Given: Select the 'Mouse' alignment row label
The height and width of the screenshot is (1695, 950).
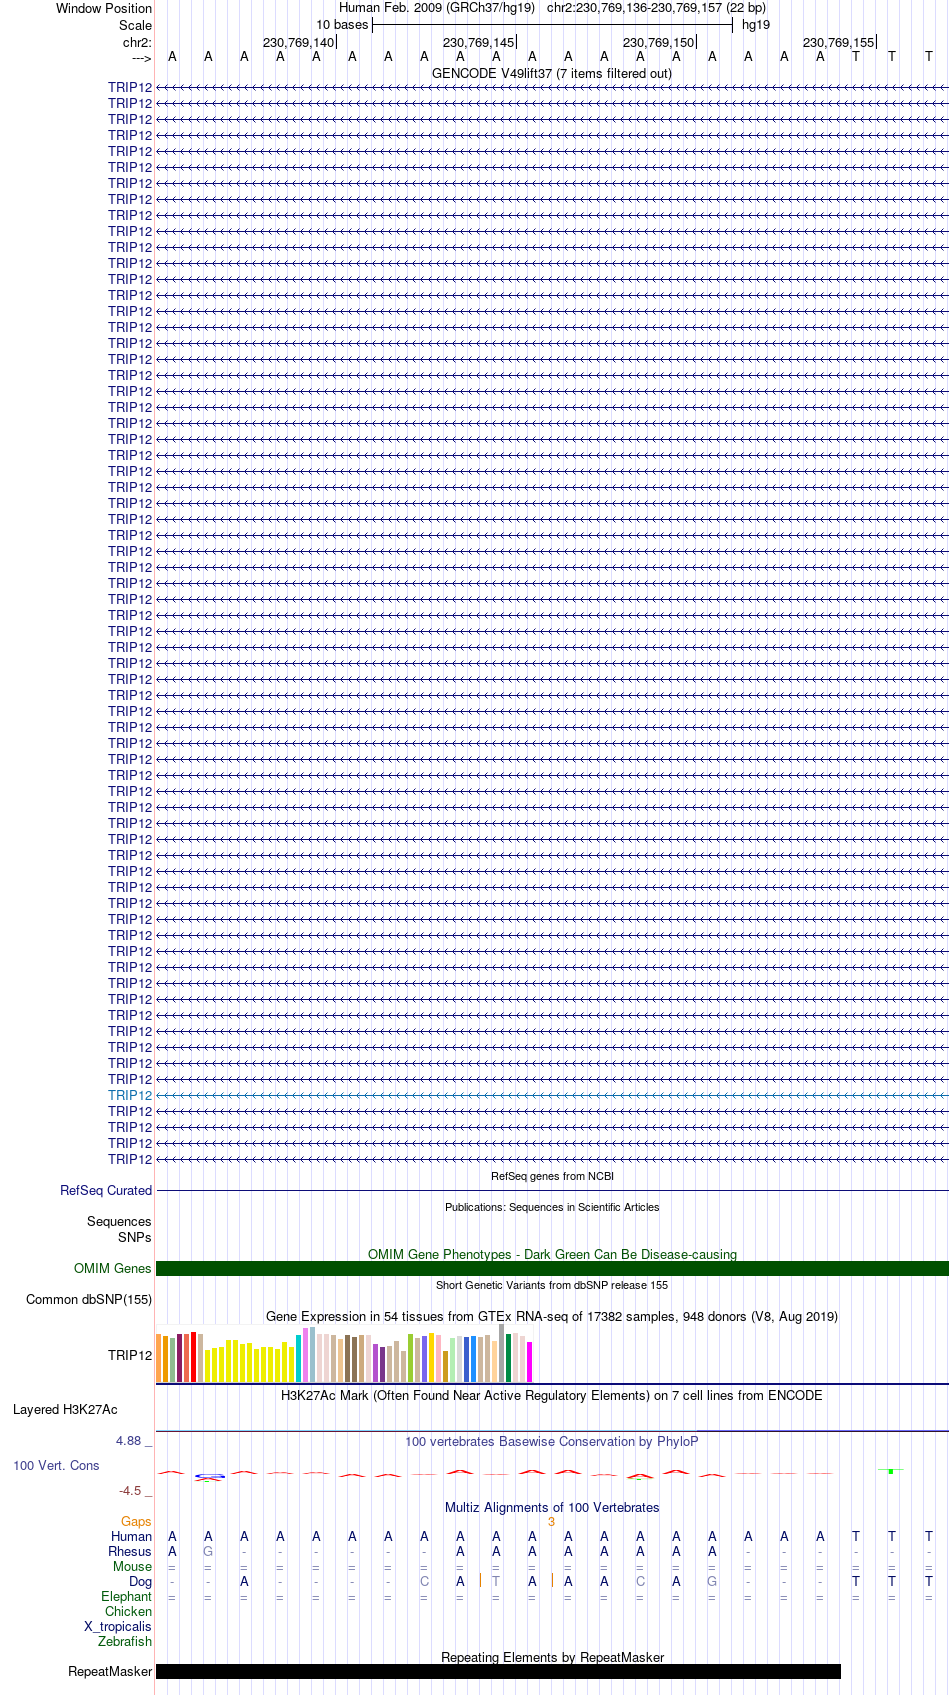Looking at the screenshot, I should click(132, 1566).
